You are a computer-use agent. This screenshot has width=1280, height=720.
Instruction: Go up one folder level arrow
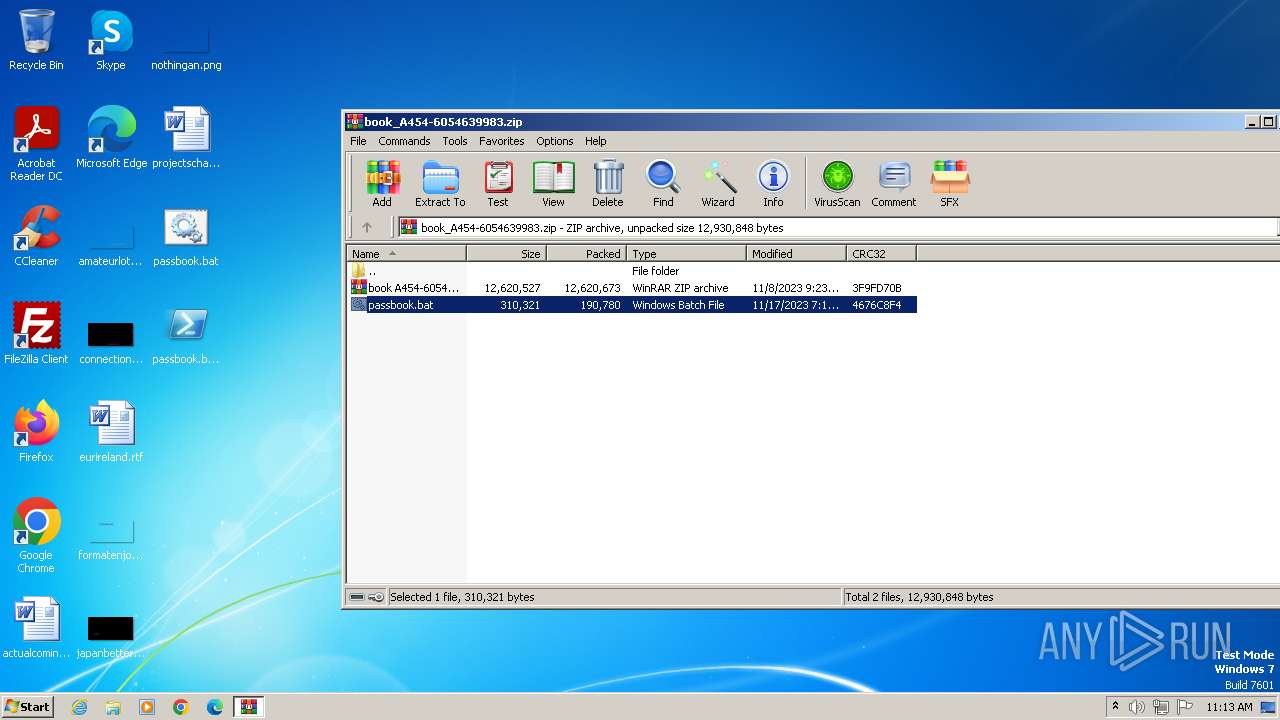tap(367, 227)
